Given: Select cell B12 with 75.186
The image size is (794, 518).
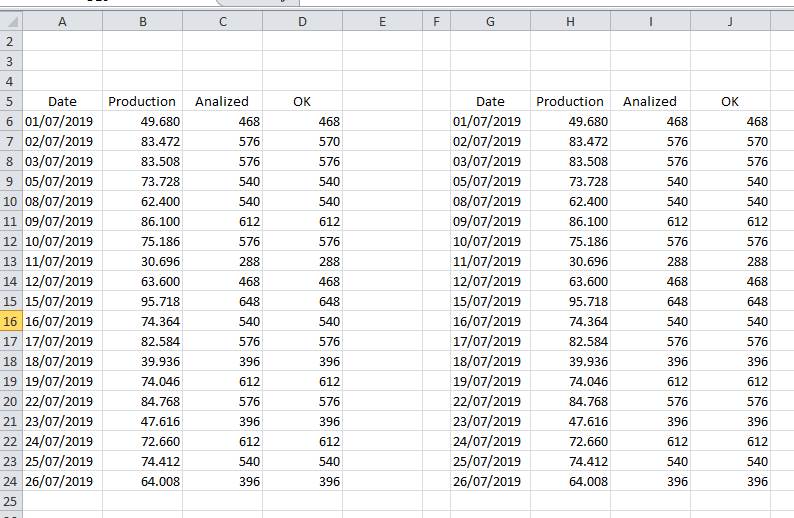Looking at the screenshot, I should (142, 241).
